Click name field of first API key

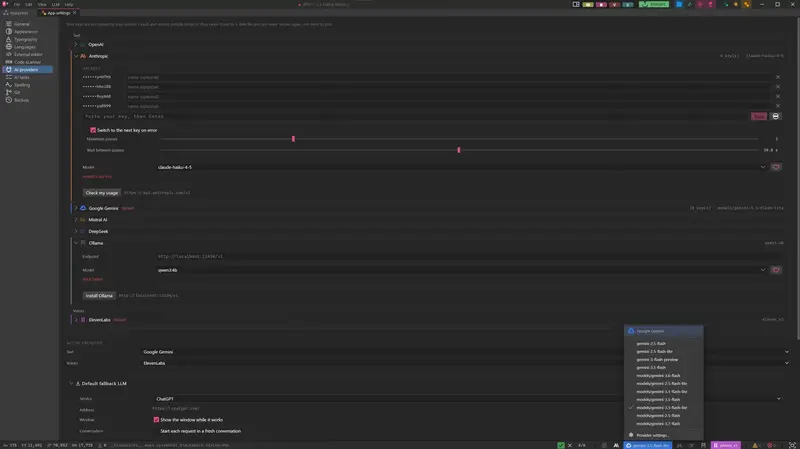point(448,78)
